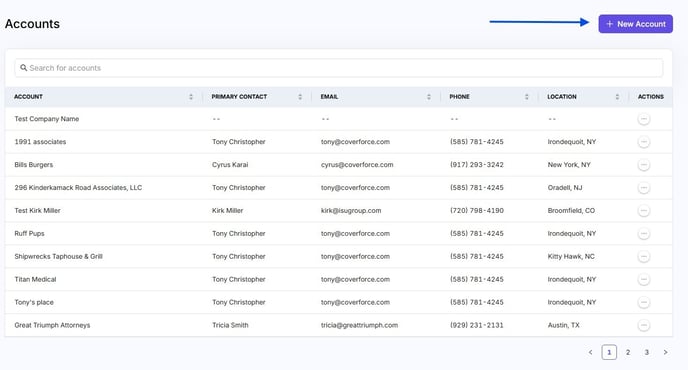
Task: Click the Accounts page heading
Action: (x=32, y=24)
